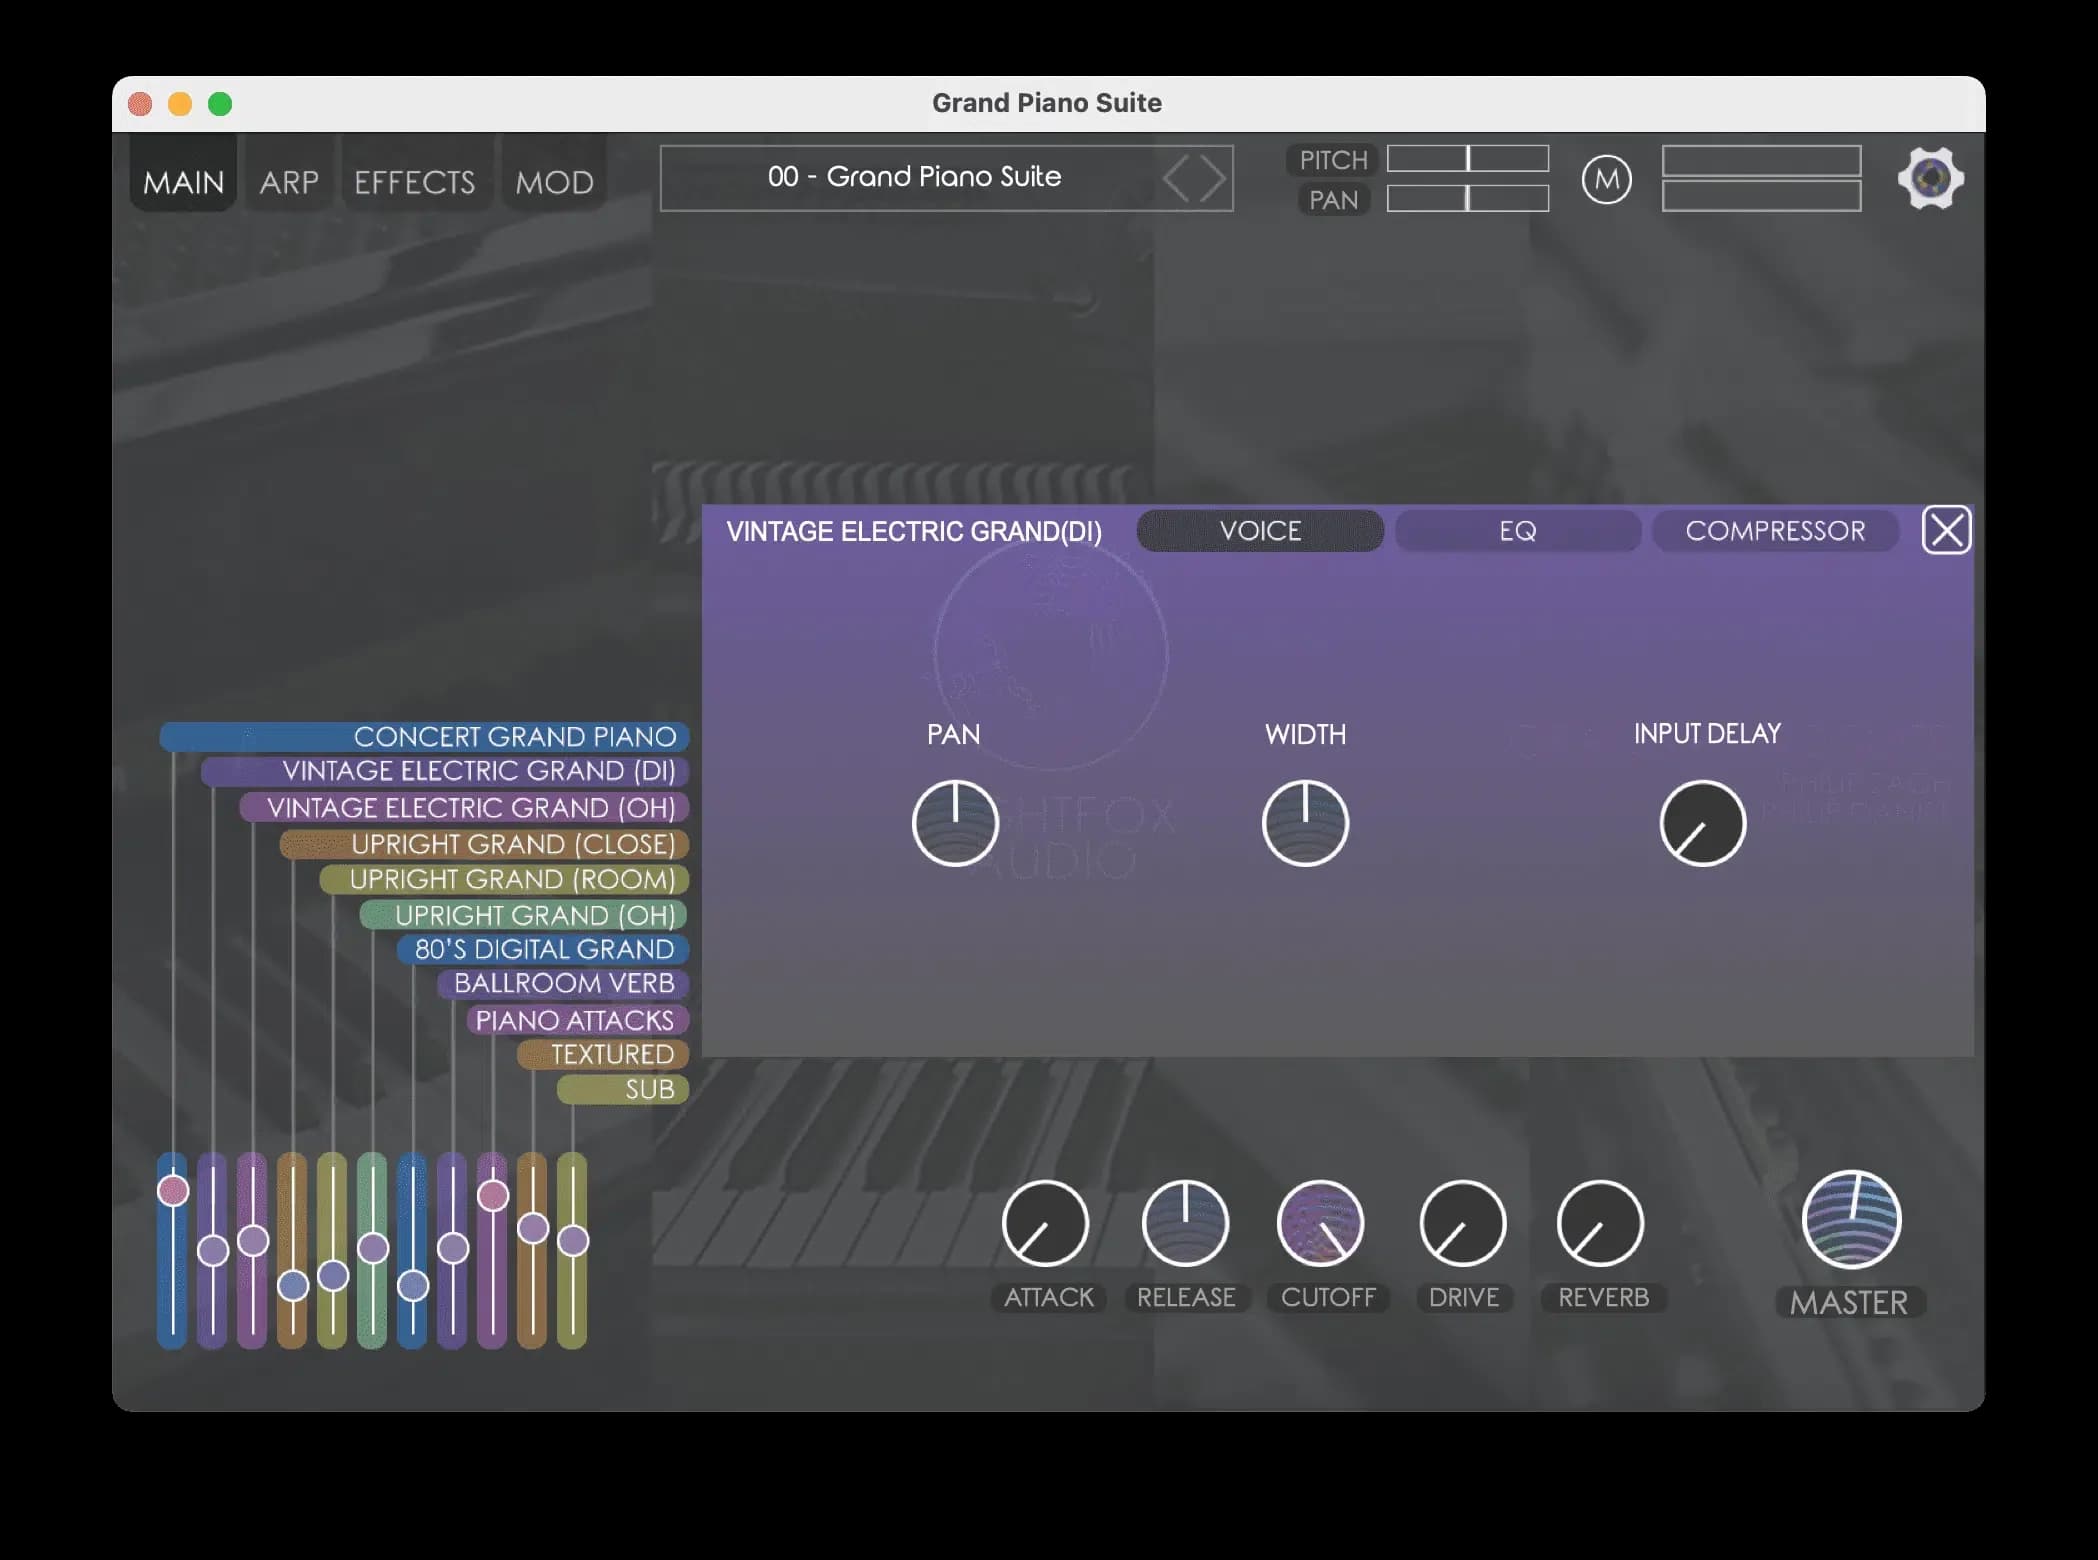
Task: Click the WIDTH knob for Vintage Electric Grand
Action: click(x=1305, y=822)
